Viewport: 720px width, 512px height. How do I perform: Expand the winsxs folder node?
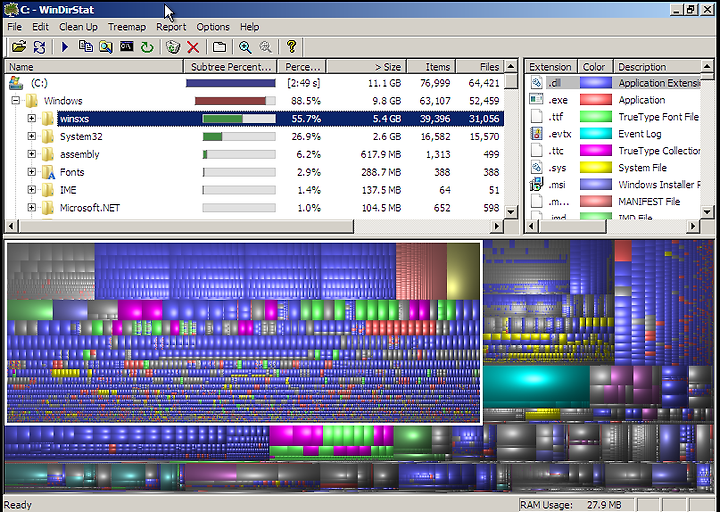click(x=31, y=118)
